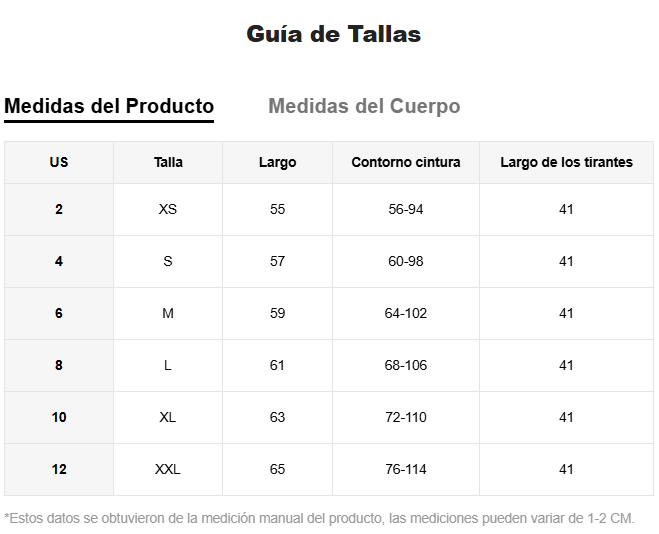Image resolution: width=659 pixels, height=534 pixels.
Task: Click waist value 56-94
Action: pos(406,209)
